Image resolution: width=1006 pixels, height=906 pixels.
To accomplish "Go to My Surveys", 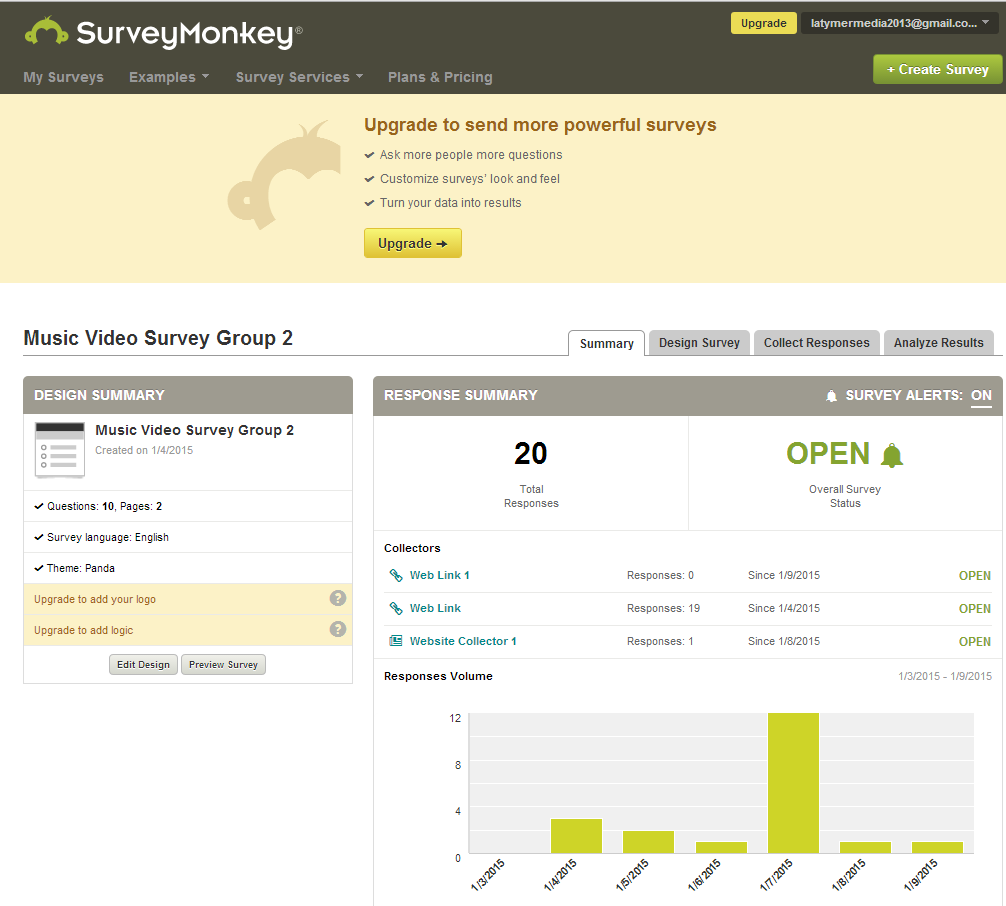I will (64, 77).
